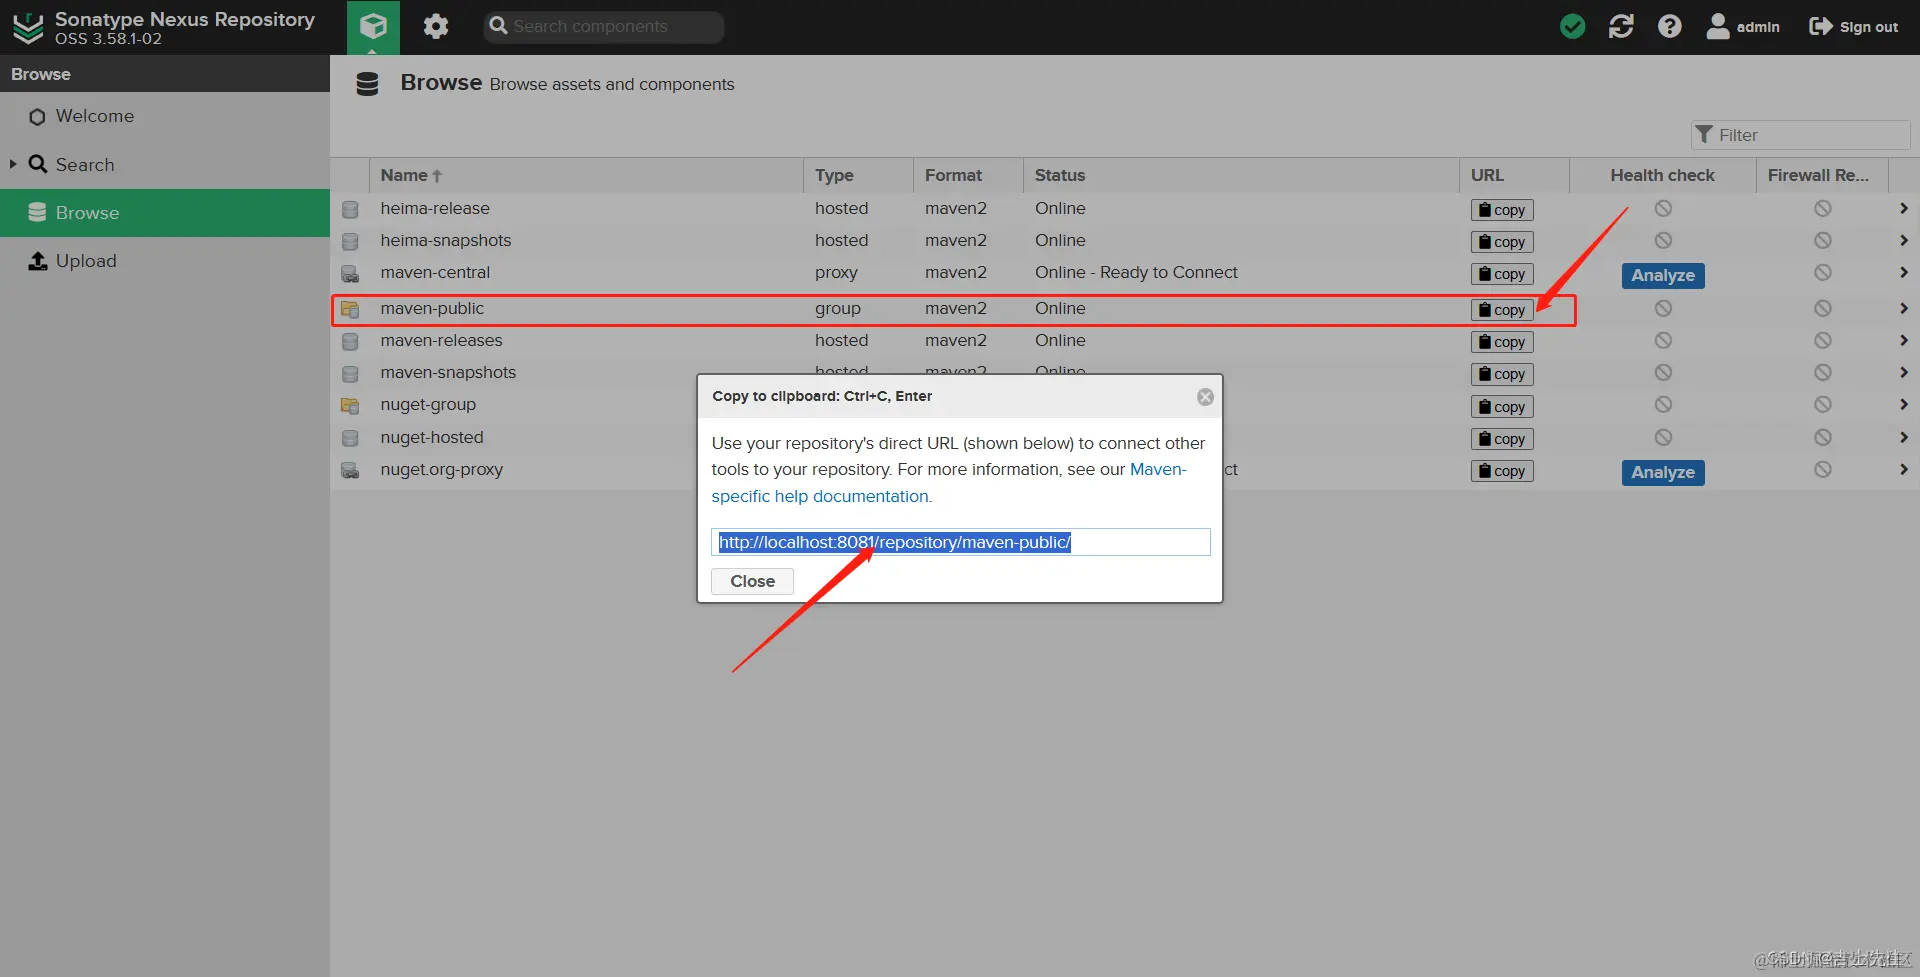Sign out of Nexus Repository
The height and width of the screenshot is (977, 1920).
tap(1853, 27)
